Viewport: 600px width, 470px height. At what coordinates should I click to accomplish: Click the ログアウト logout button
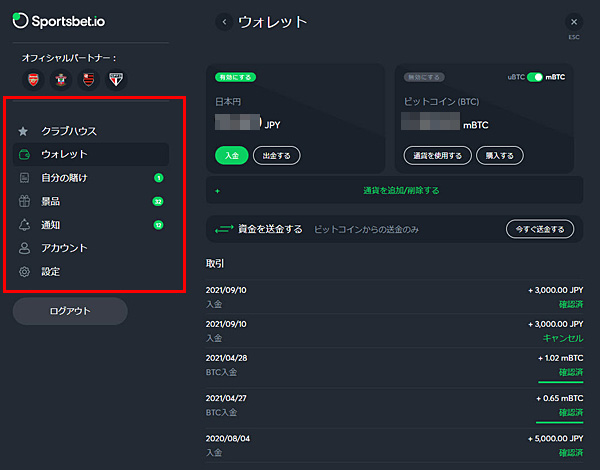tap(70, 311)
